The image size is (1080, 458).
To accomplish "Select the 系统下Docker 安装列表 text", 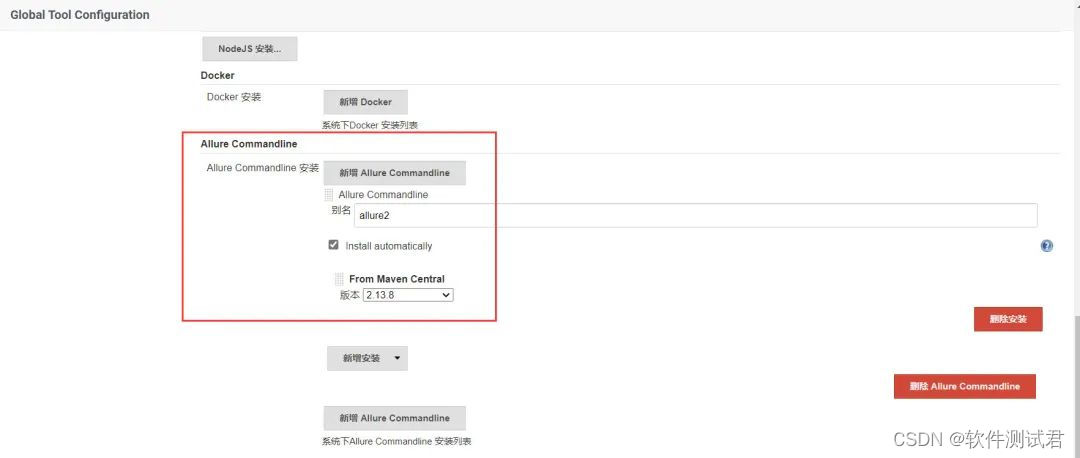I will tap(370, 125).
